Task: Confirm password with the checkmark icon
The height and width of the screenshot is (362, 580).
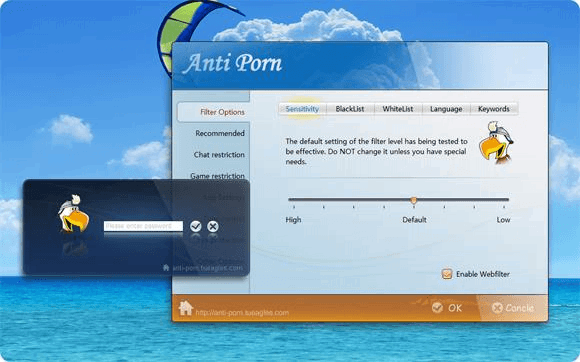Action: click(196, 226)
